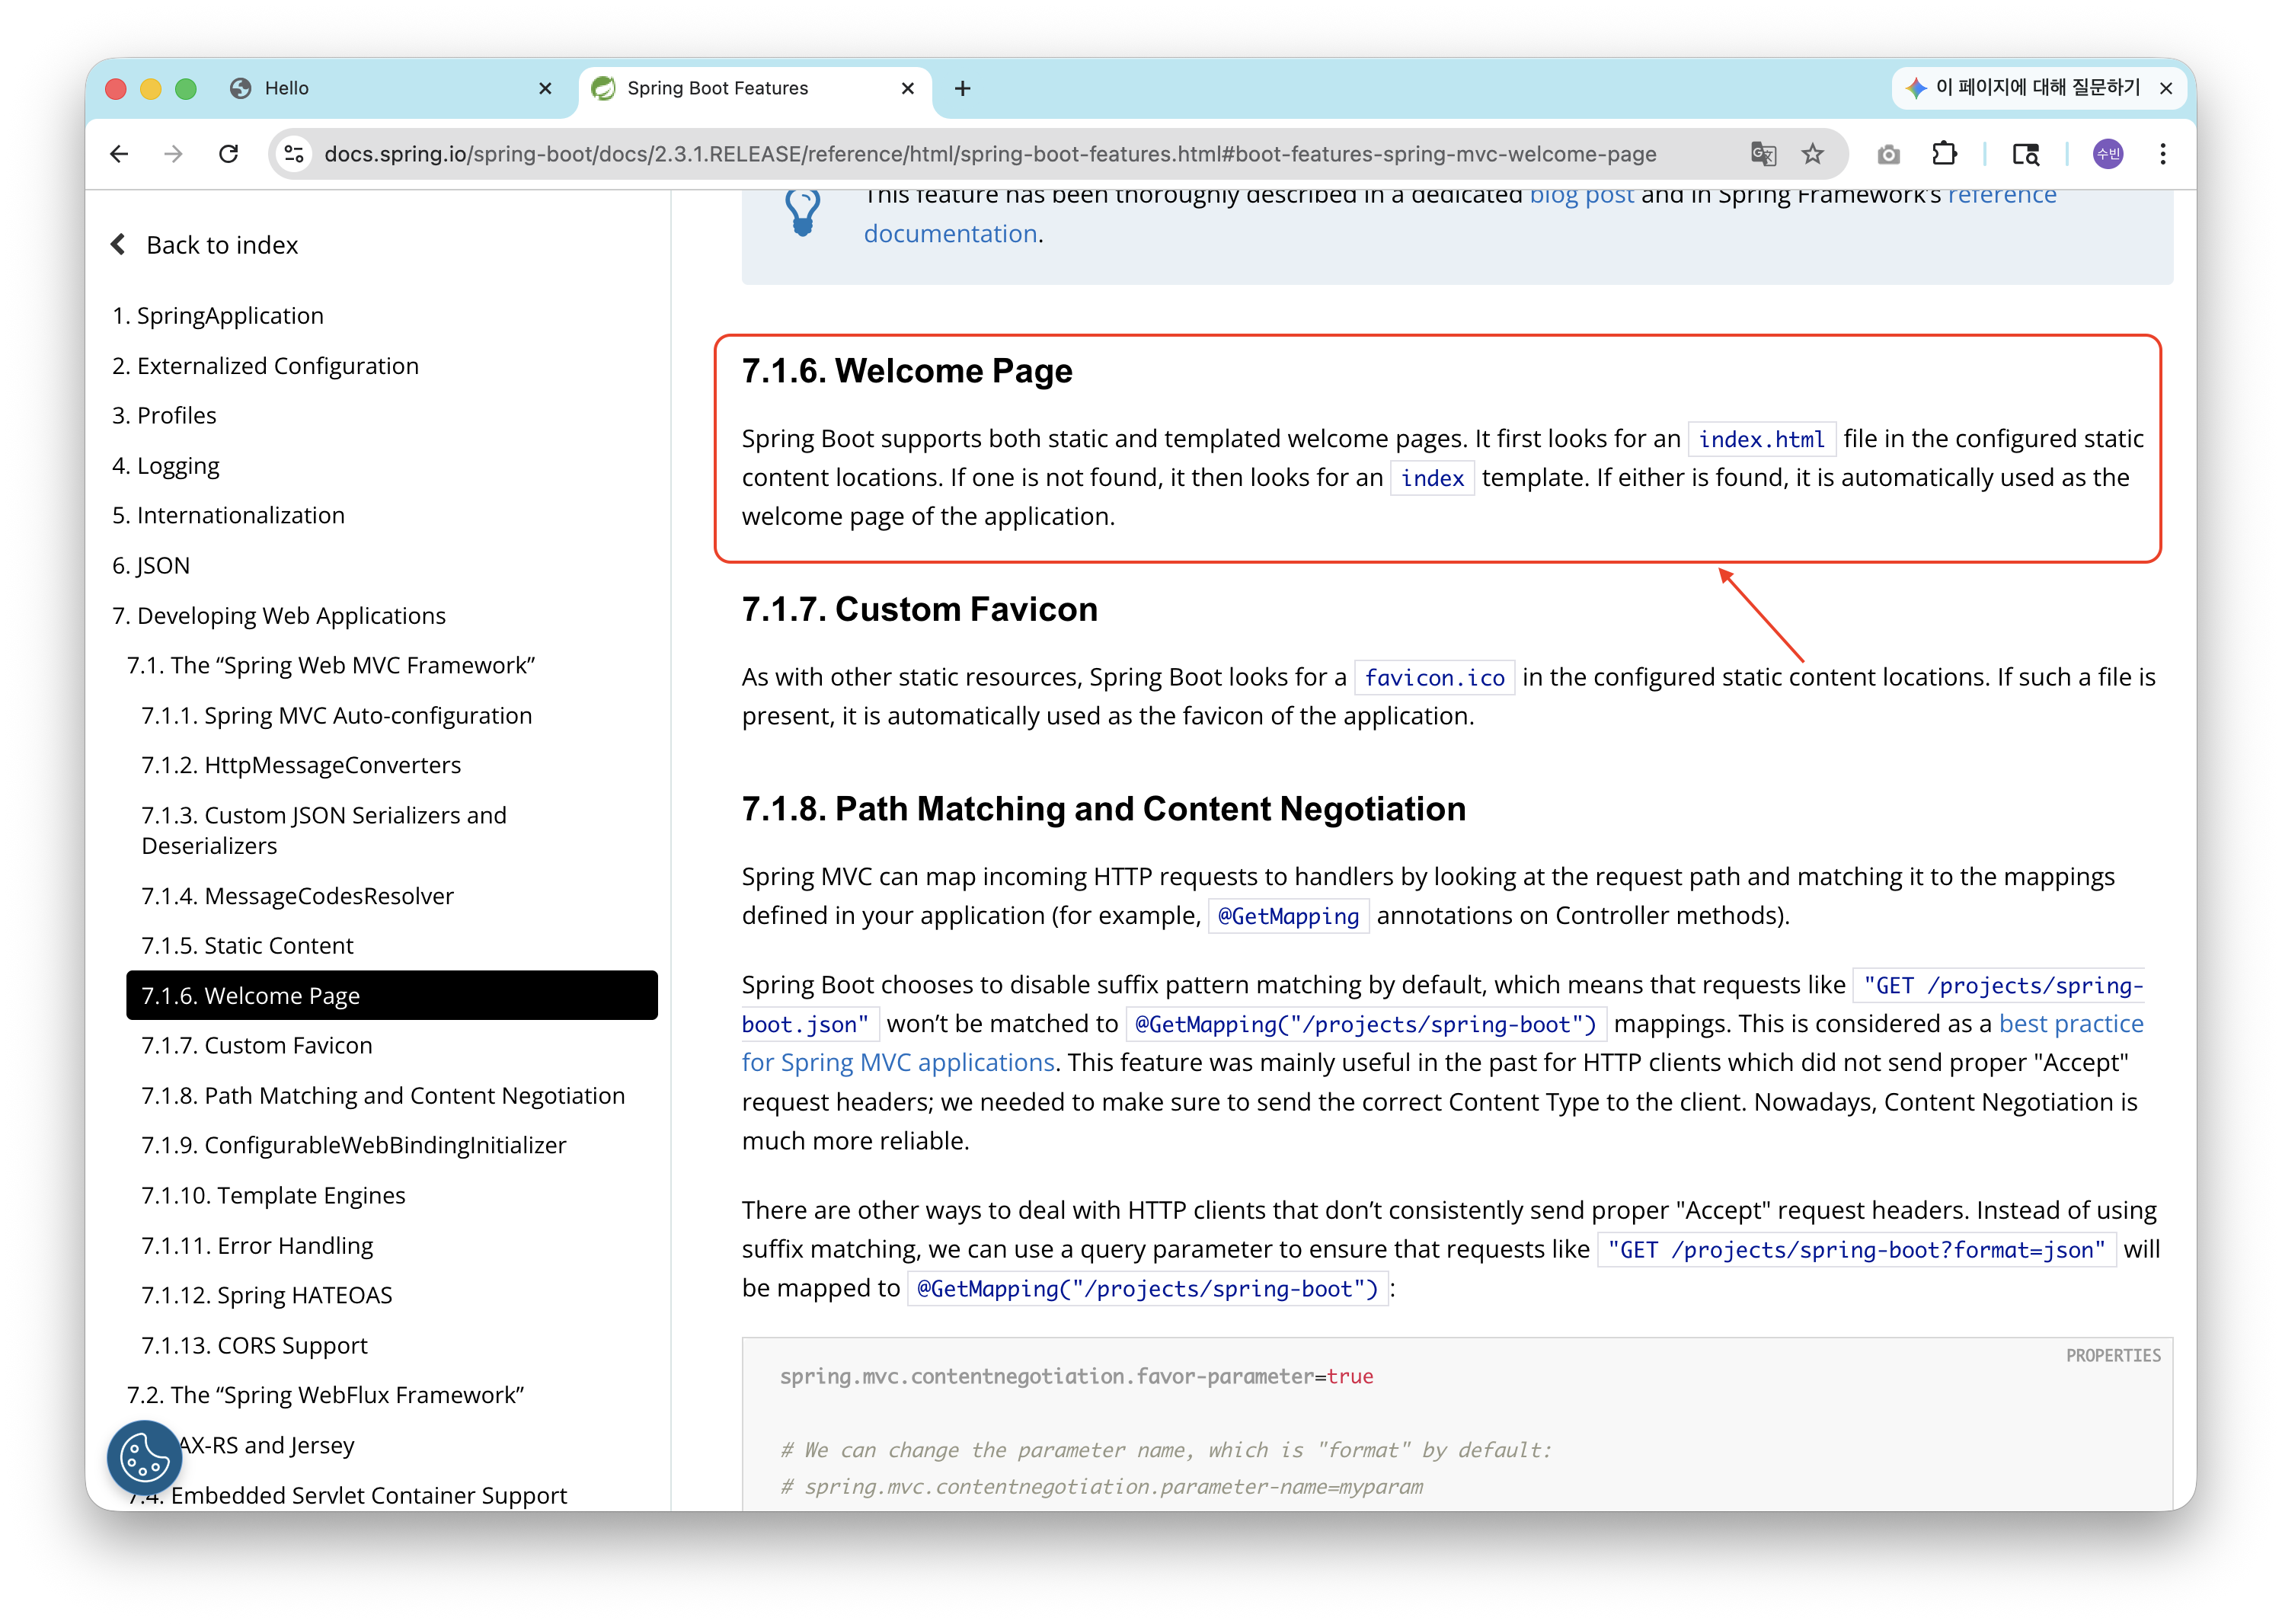Dismiss the Gemini ask-about-page chip
This screenshot has height=1624, width=2282.
click(2165, 88)
